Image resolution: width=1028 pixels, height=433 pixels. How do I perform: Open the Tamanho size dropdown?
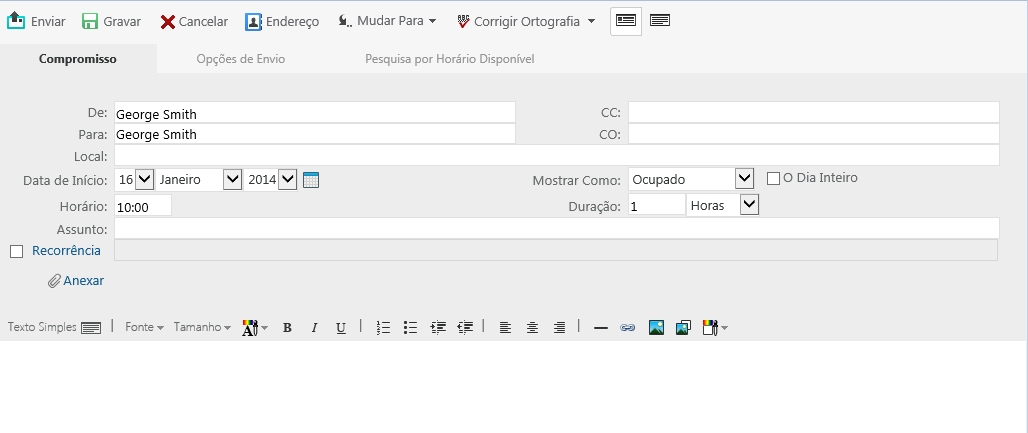(202, 327)
